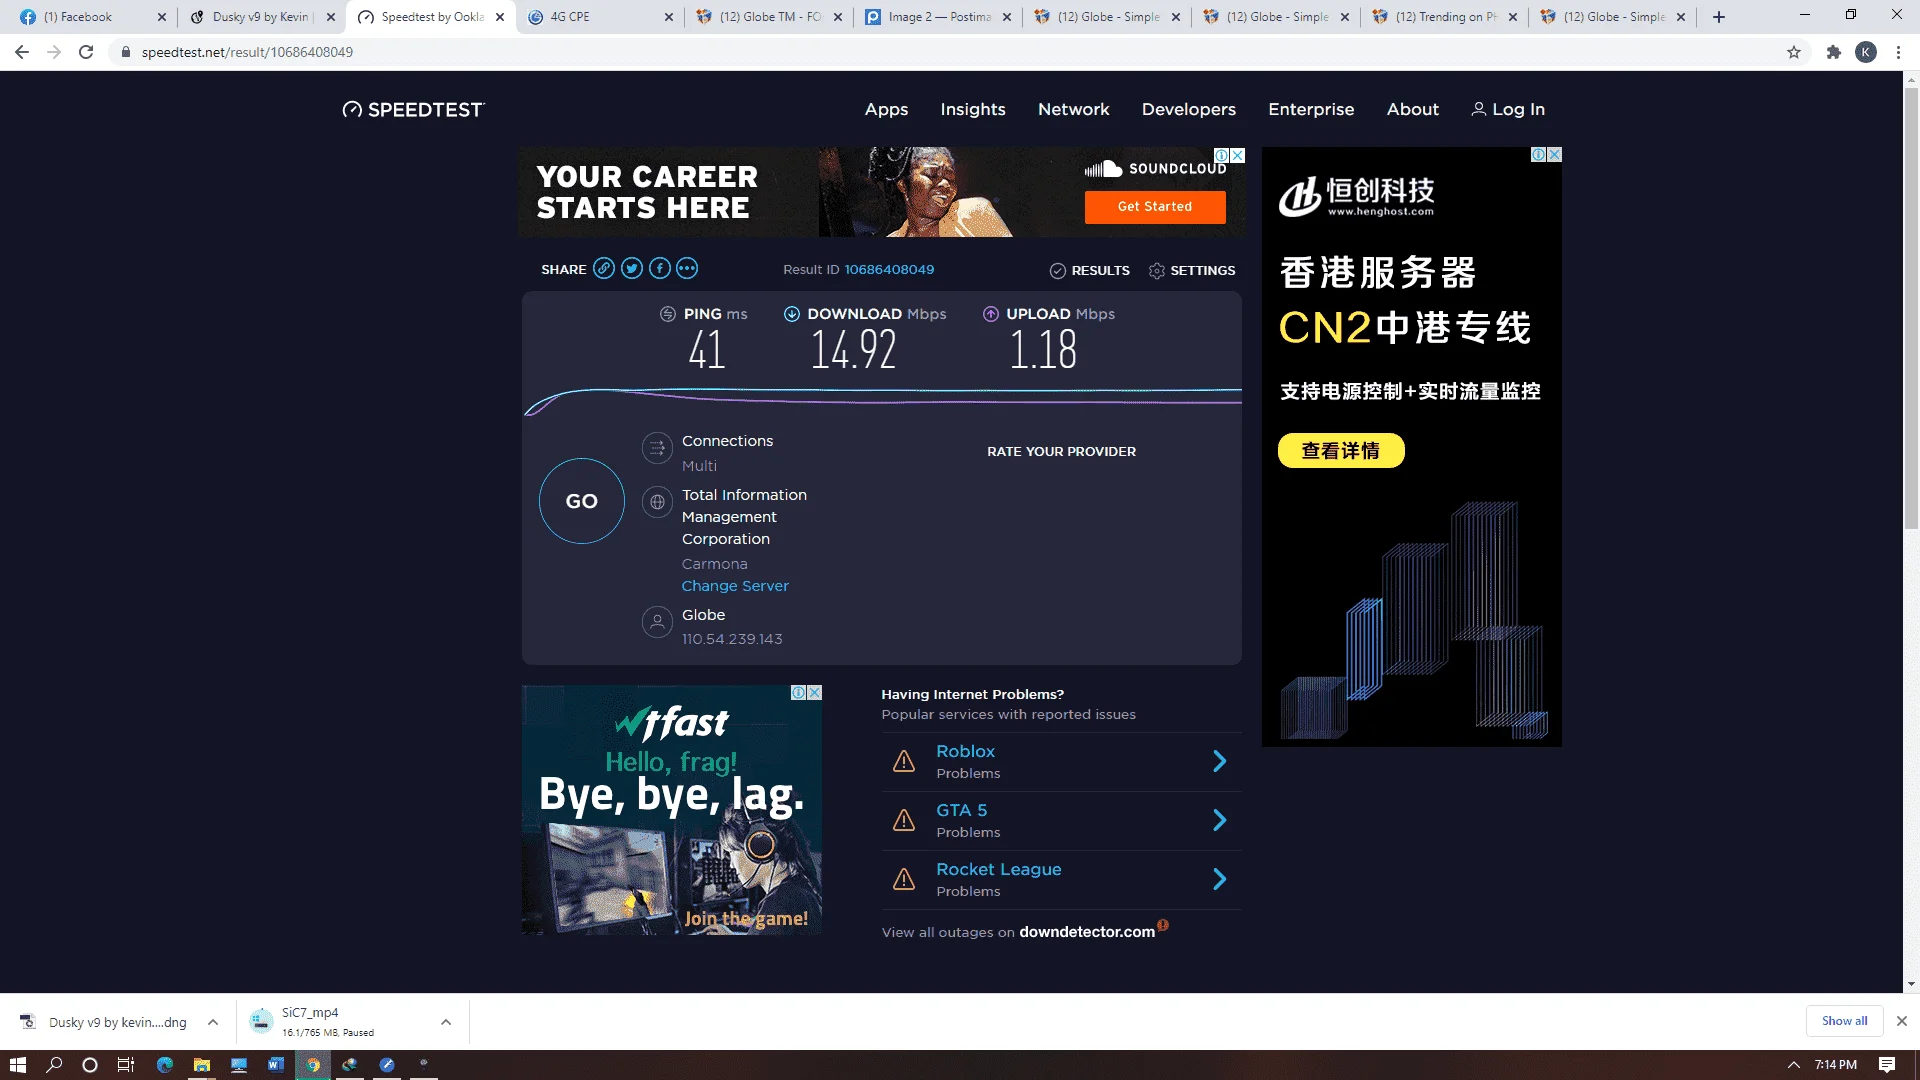Open Chrome profile K avatar
Image resolution: width=1920 pixels, height=1080 pixels.
[x=1866, y=52]
